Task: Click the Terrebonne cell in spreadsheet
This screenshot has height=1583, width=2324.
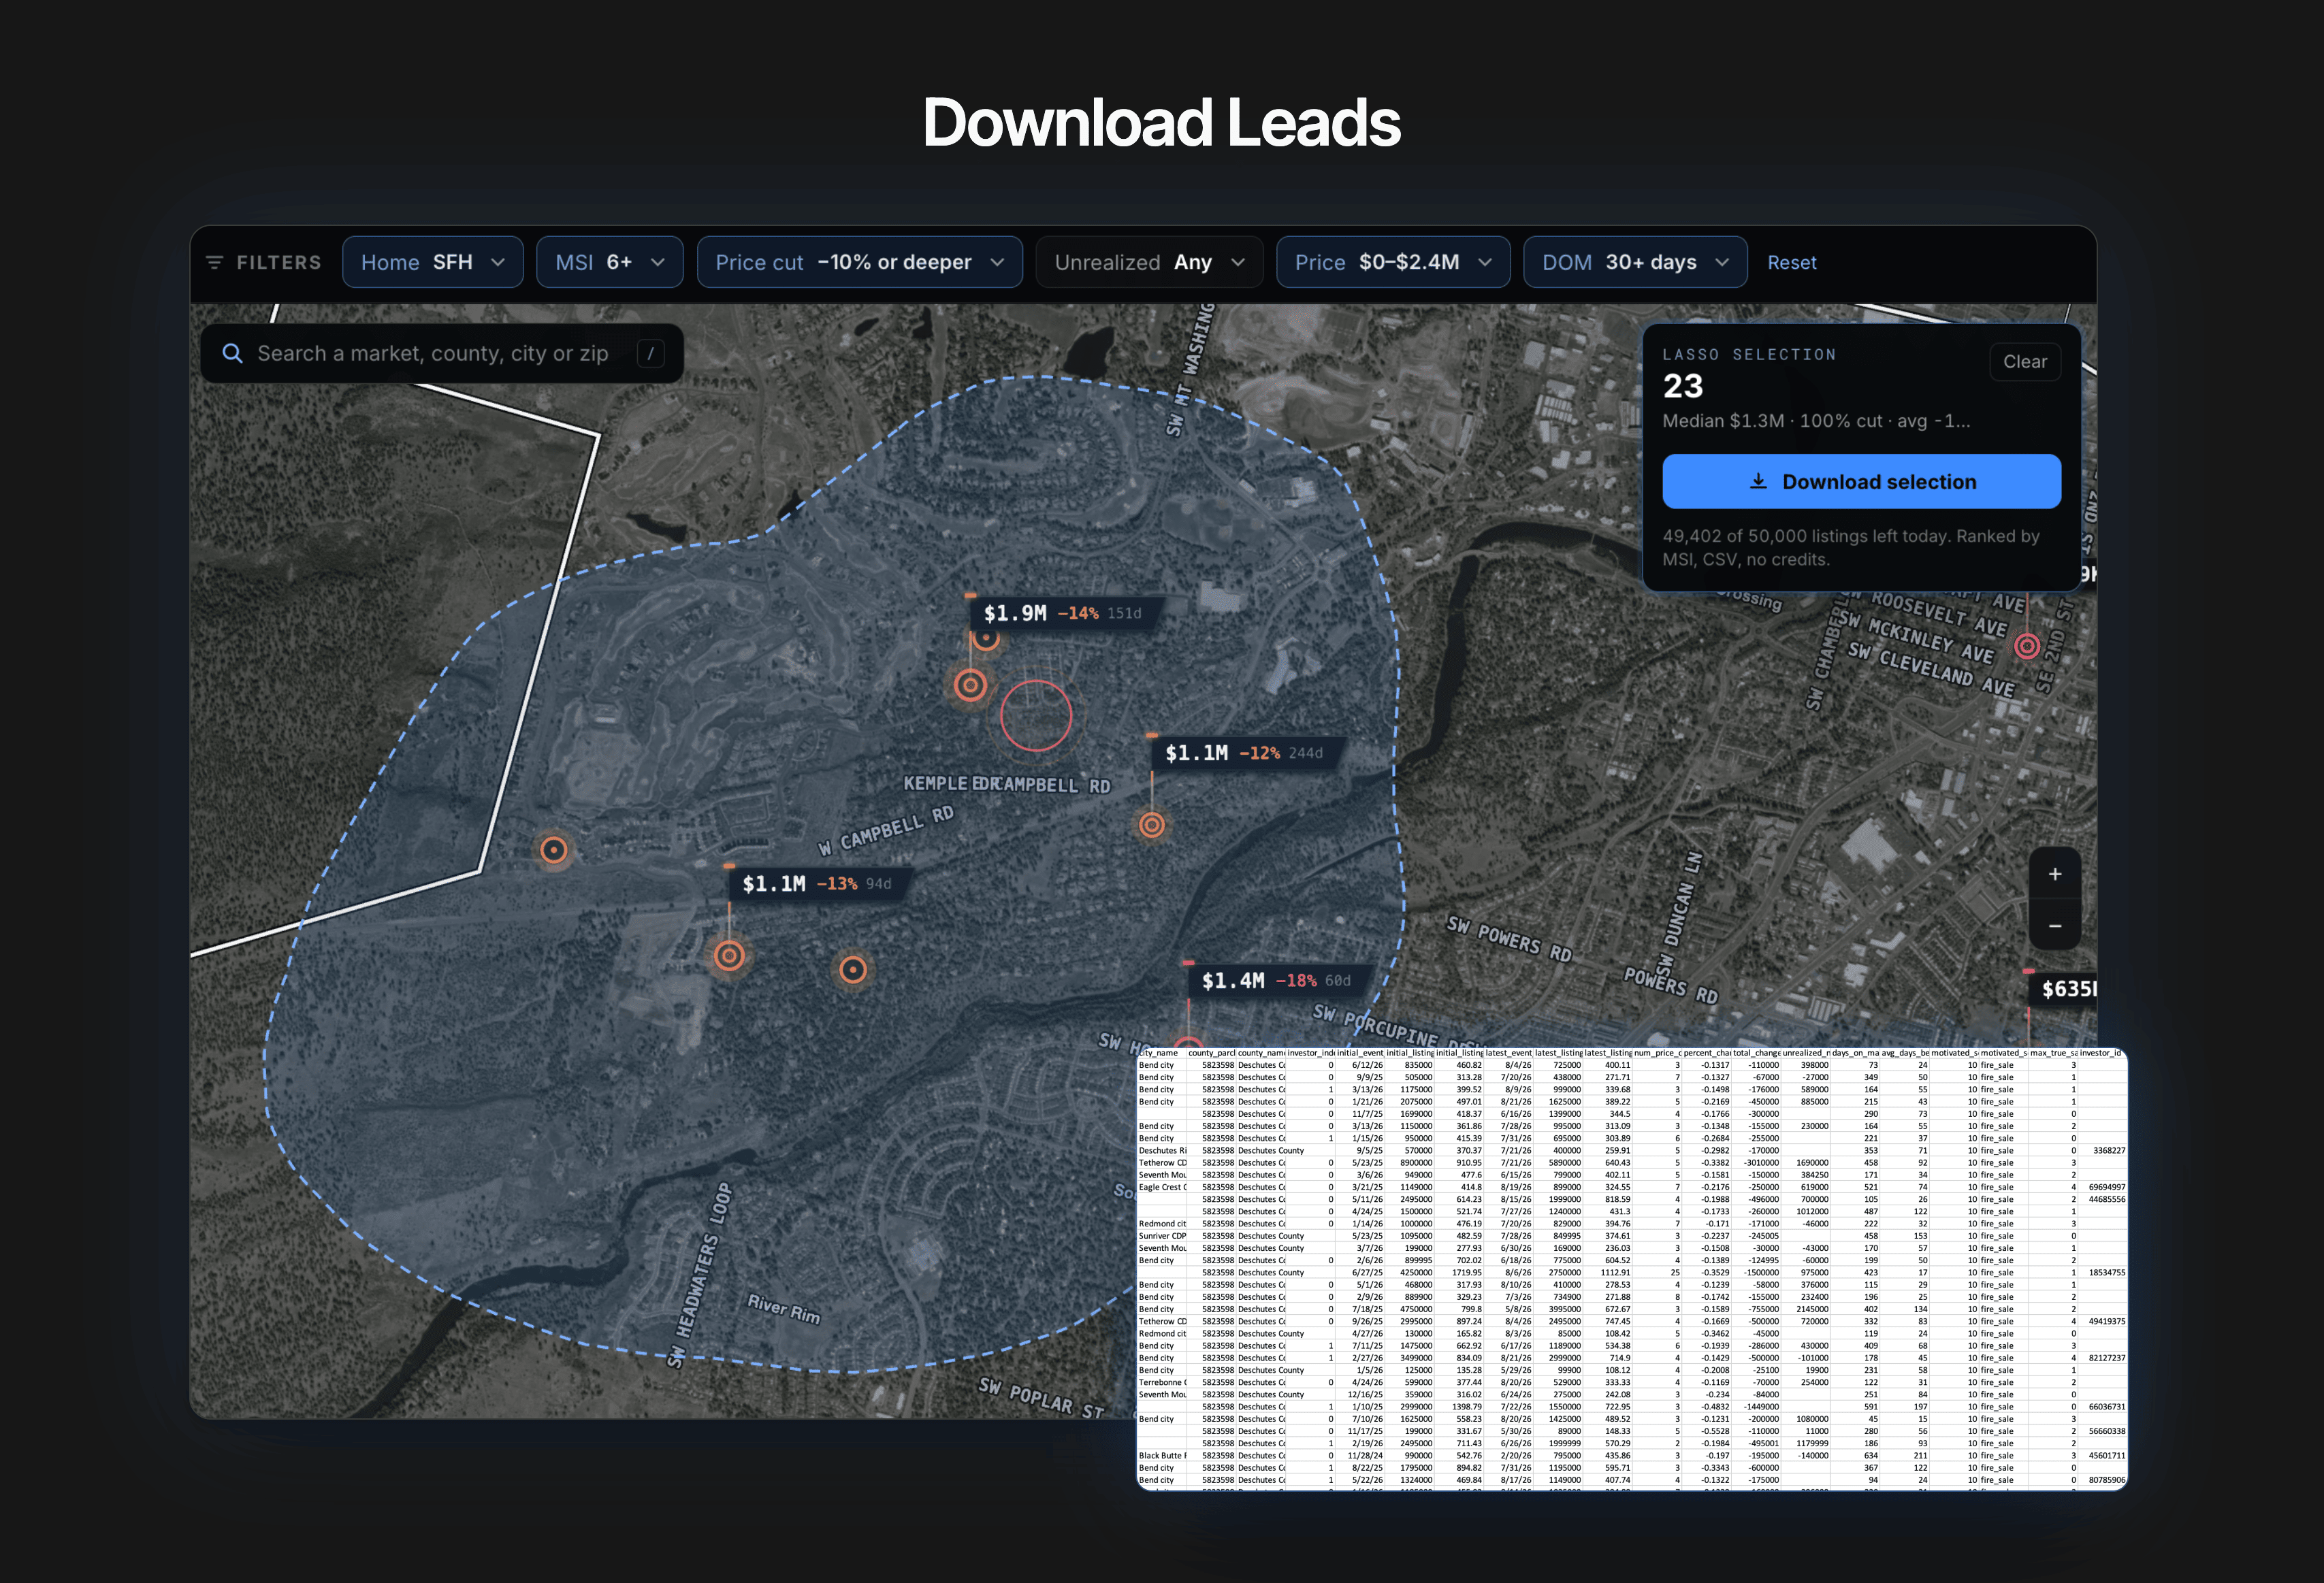Action: coord(1162,1382)
